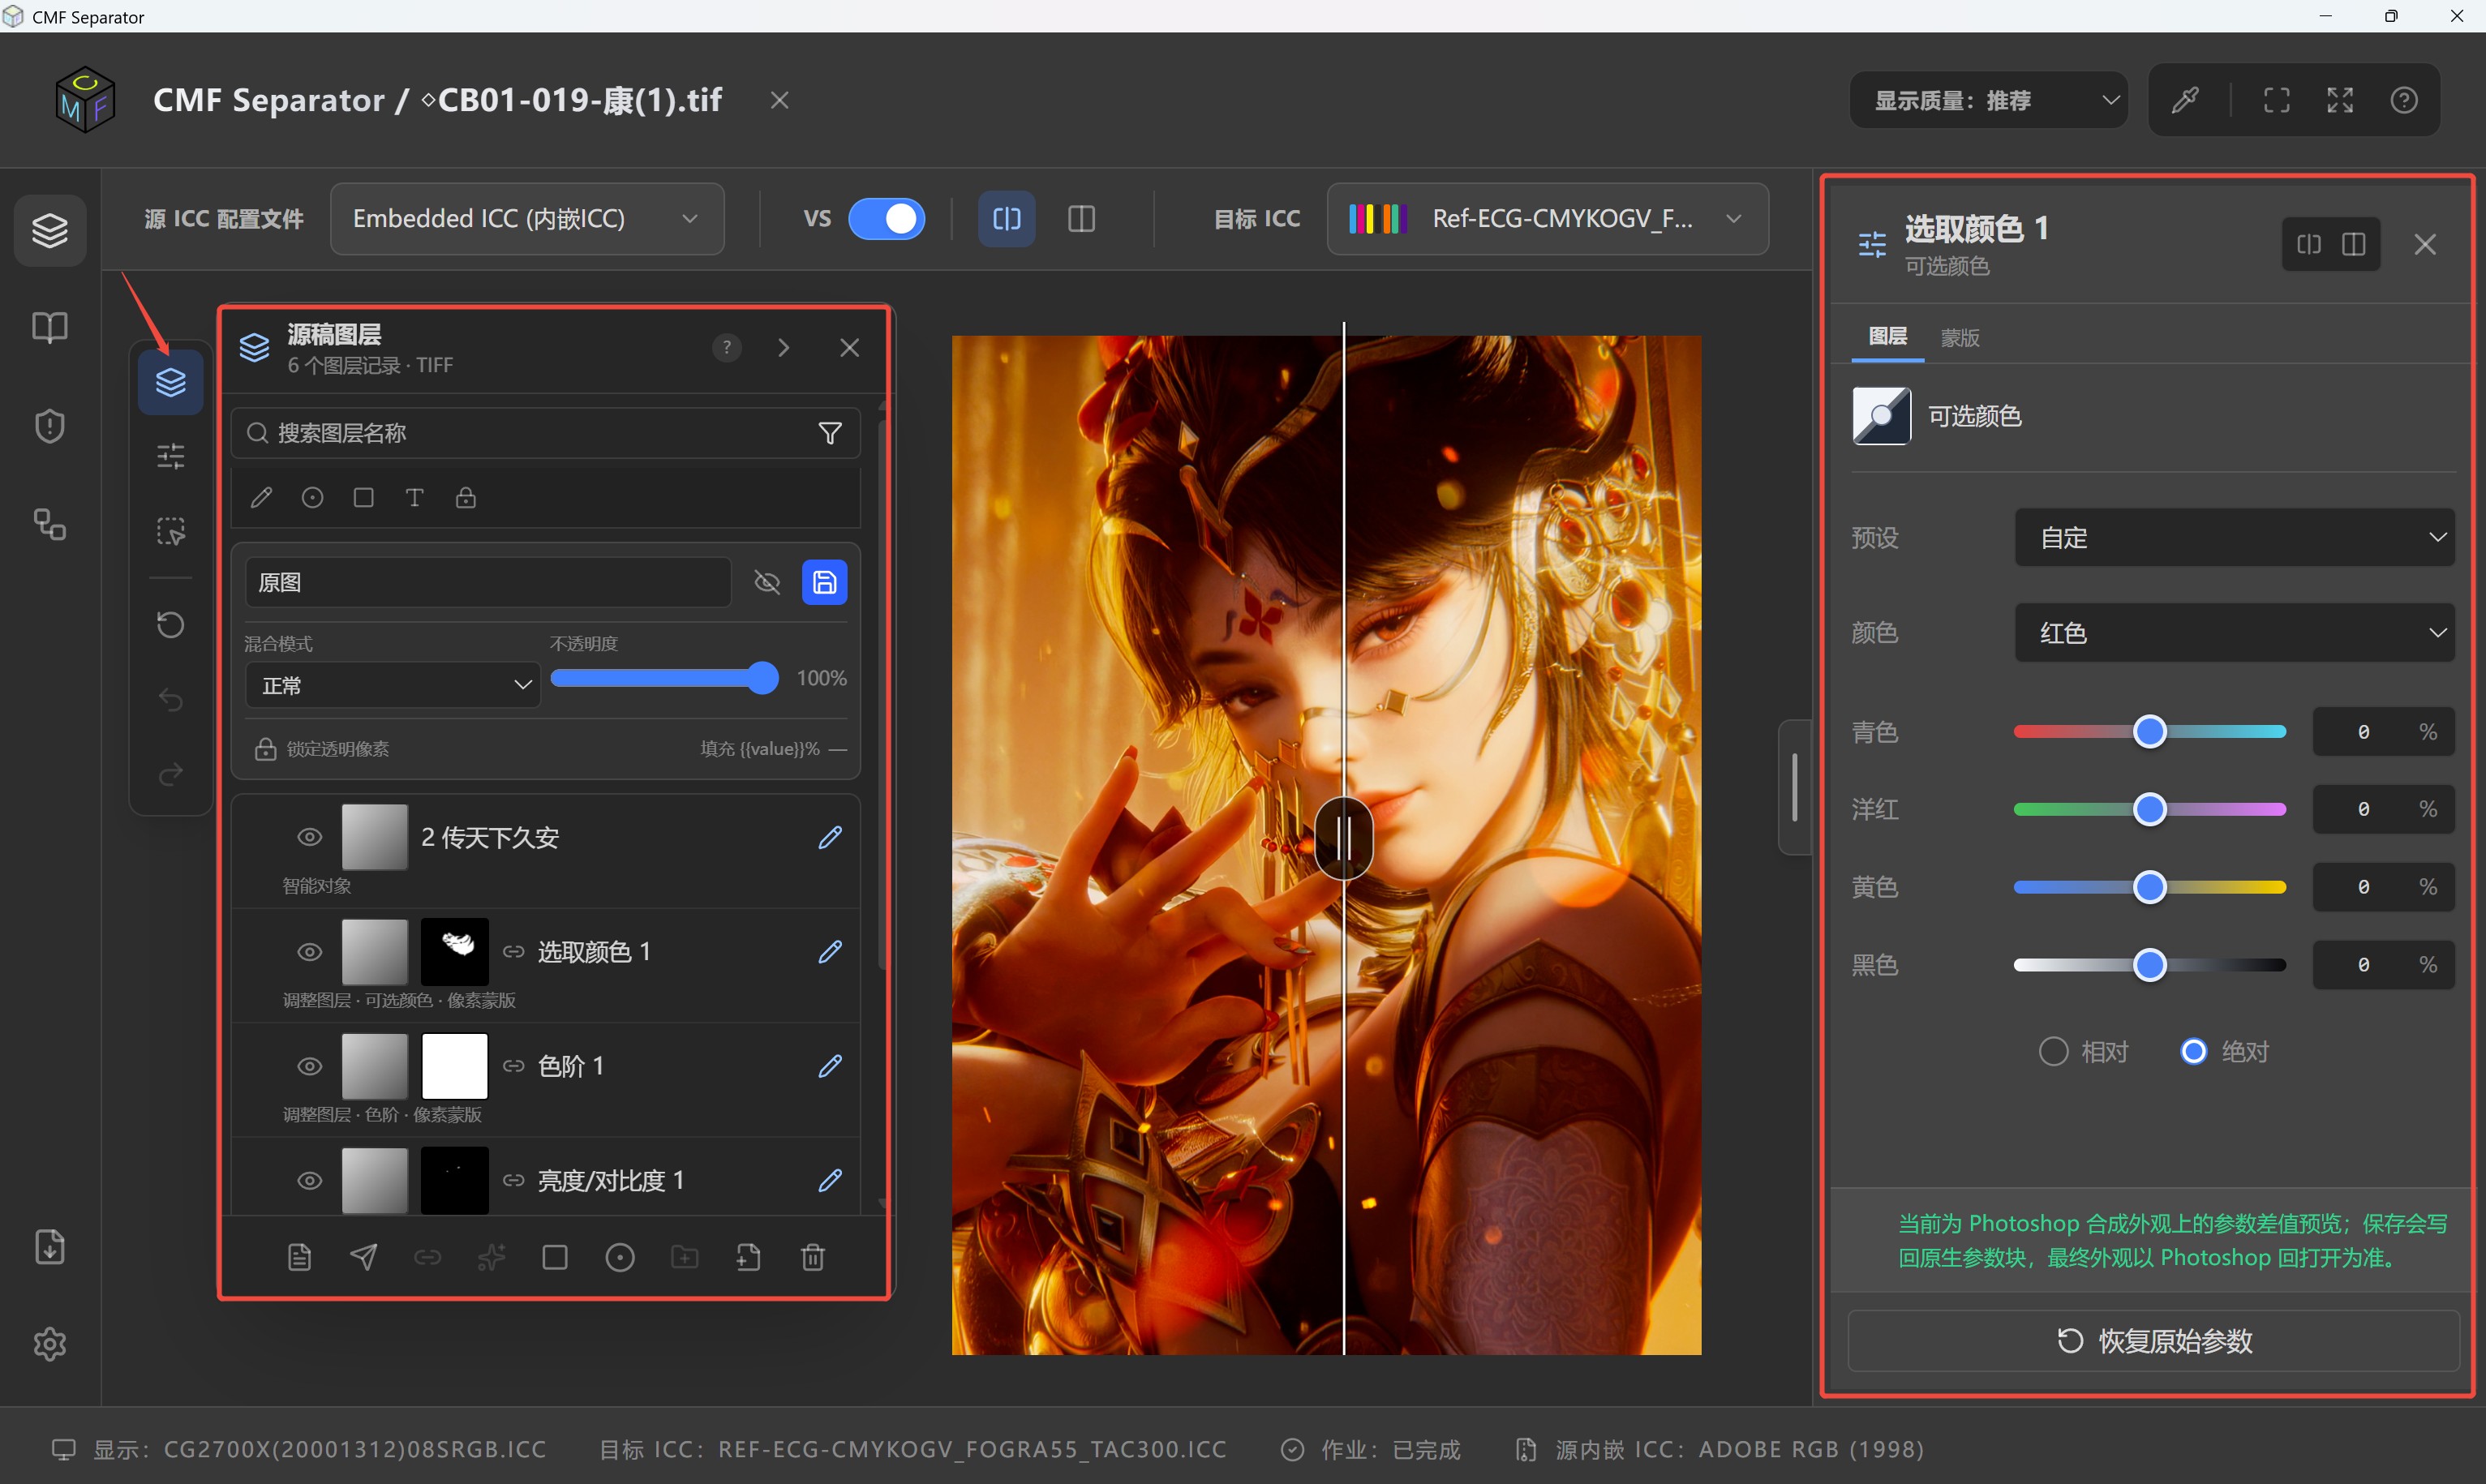Select the 相对 radio option

[x=2083, y=1052]
